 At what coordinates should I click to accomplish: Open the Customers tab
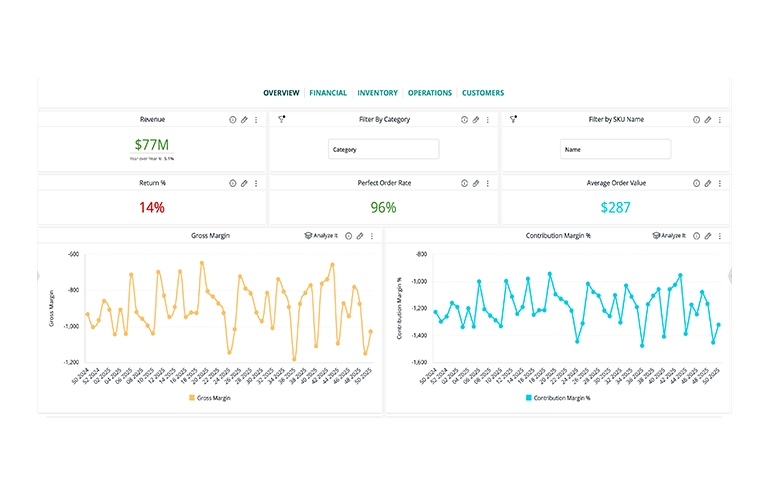[x=483, y=93]
